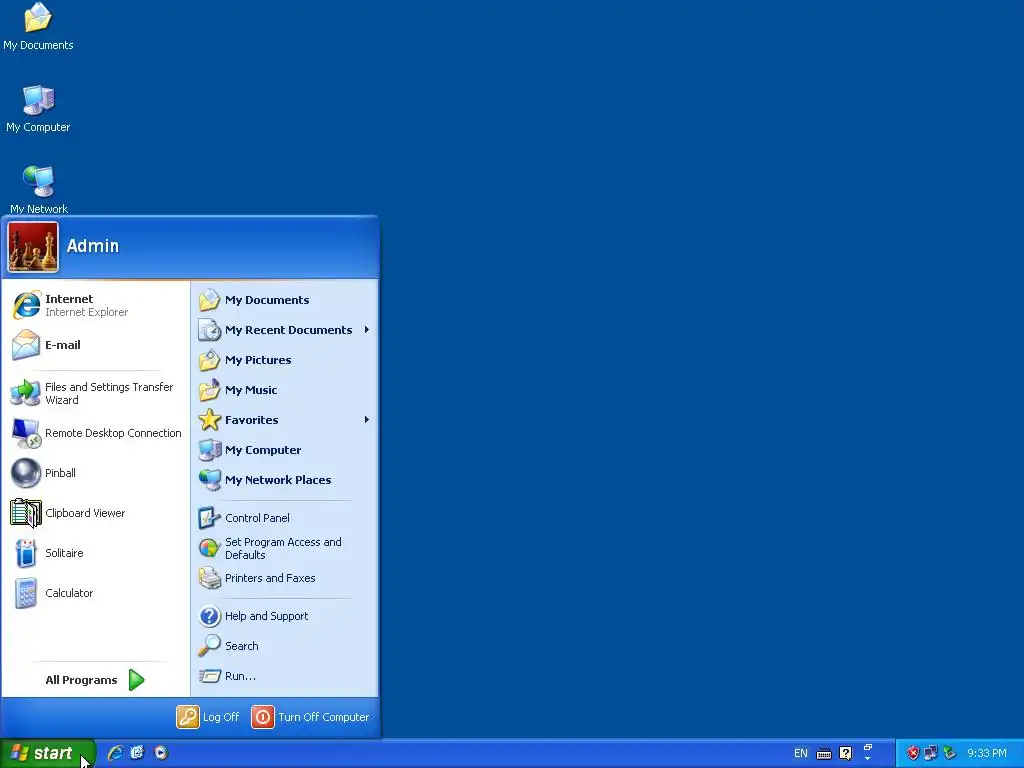Viewport: 1024px width, 768px height.
Task: Open My Network Places in the Start menu
Action: 285,480
